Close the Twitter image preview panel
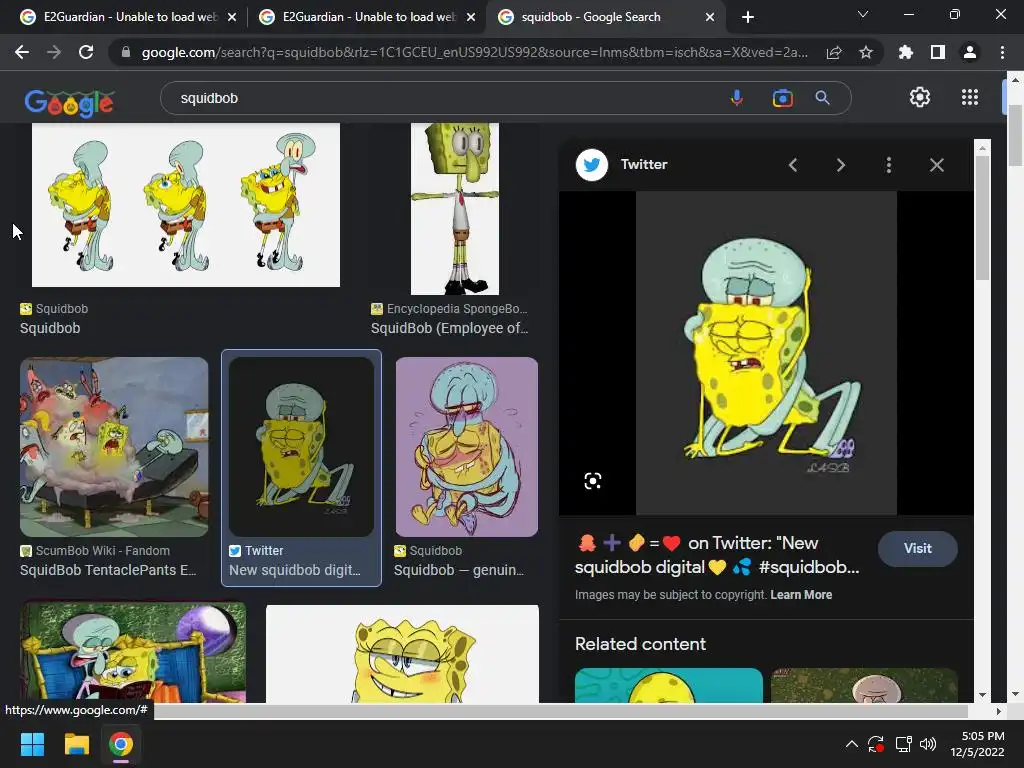Image resolution: width=1024 pixels, height=768 pixels. (x=936, y=165)
